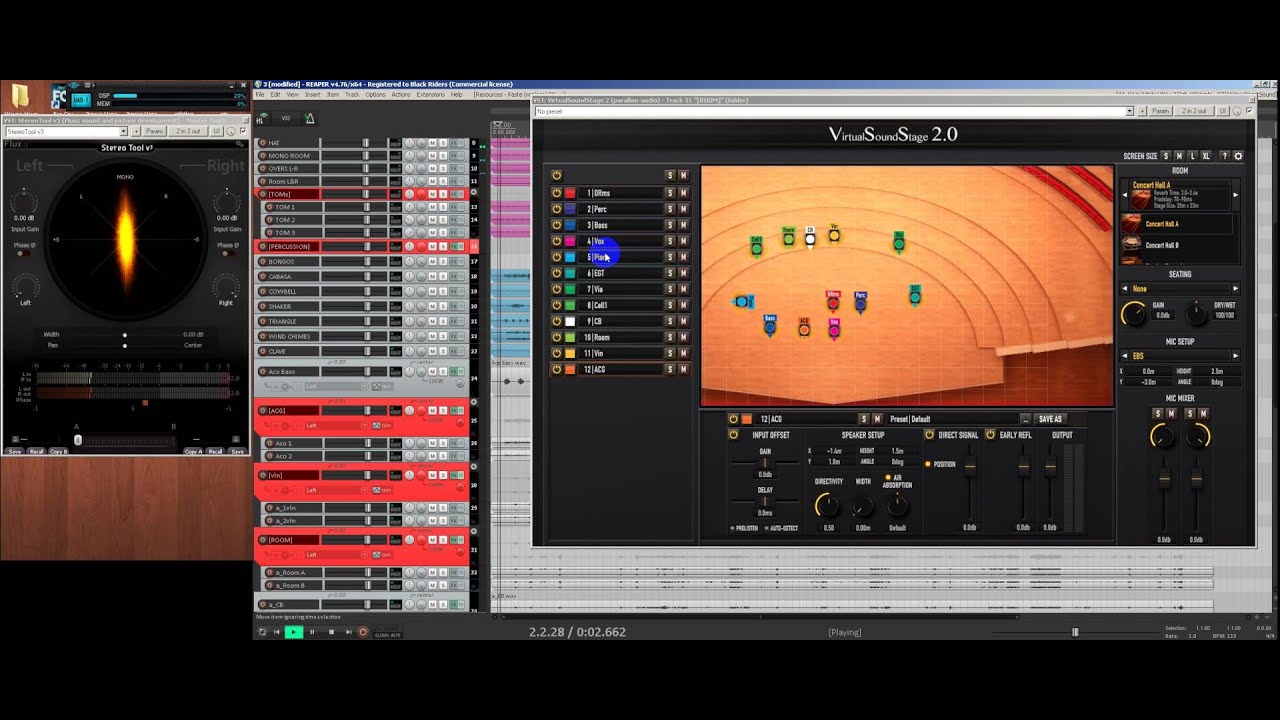Open VirtualSoundStage settings gear icon
This screenshot has height=720, width=1280.
[x=1238, y=156]
